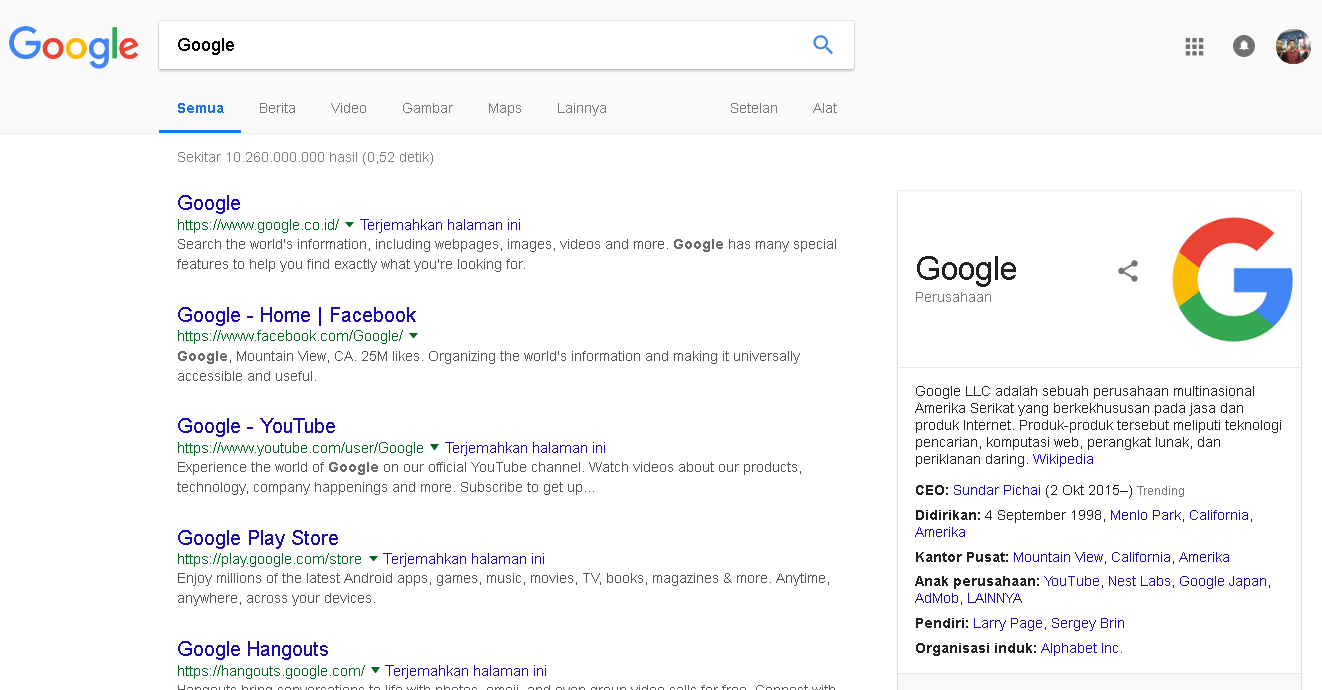The height and width of the screenshot is (690, 1322).
Task: Click Amerika link in Kantor Pusat row
Action: pos(1204,557)
